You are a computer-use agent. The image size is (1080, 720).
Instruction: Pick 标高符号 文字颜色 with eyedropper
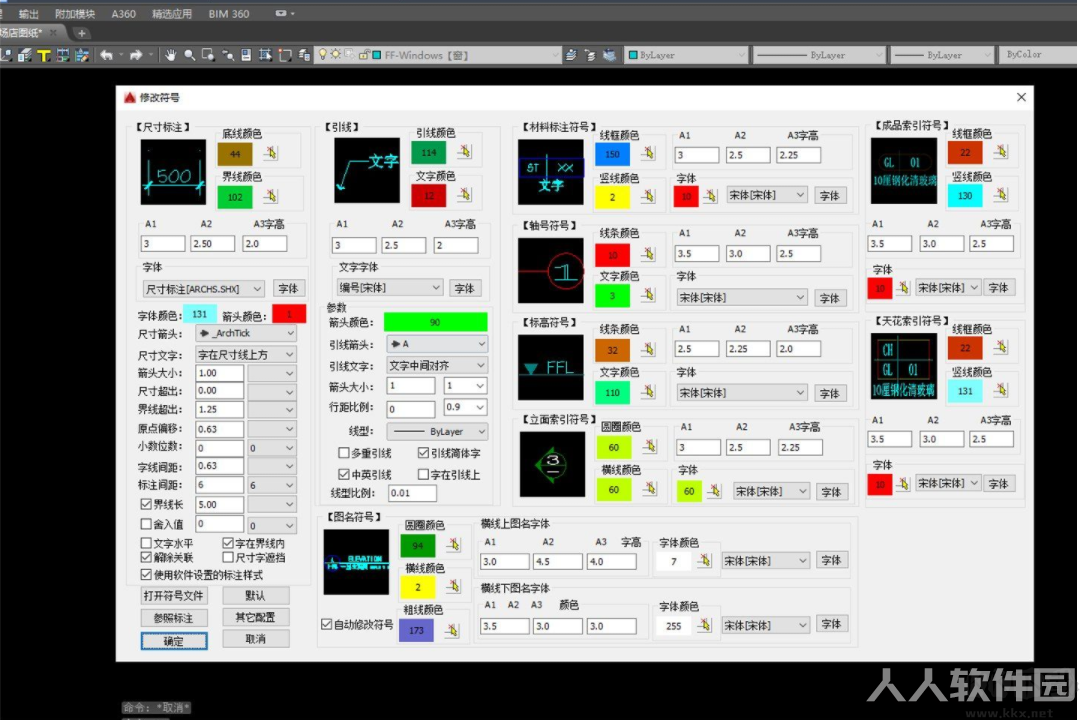pyautogui.click(x=648, y=392)
